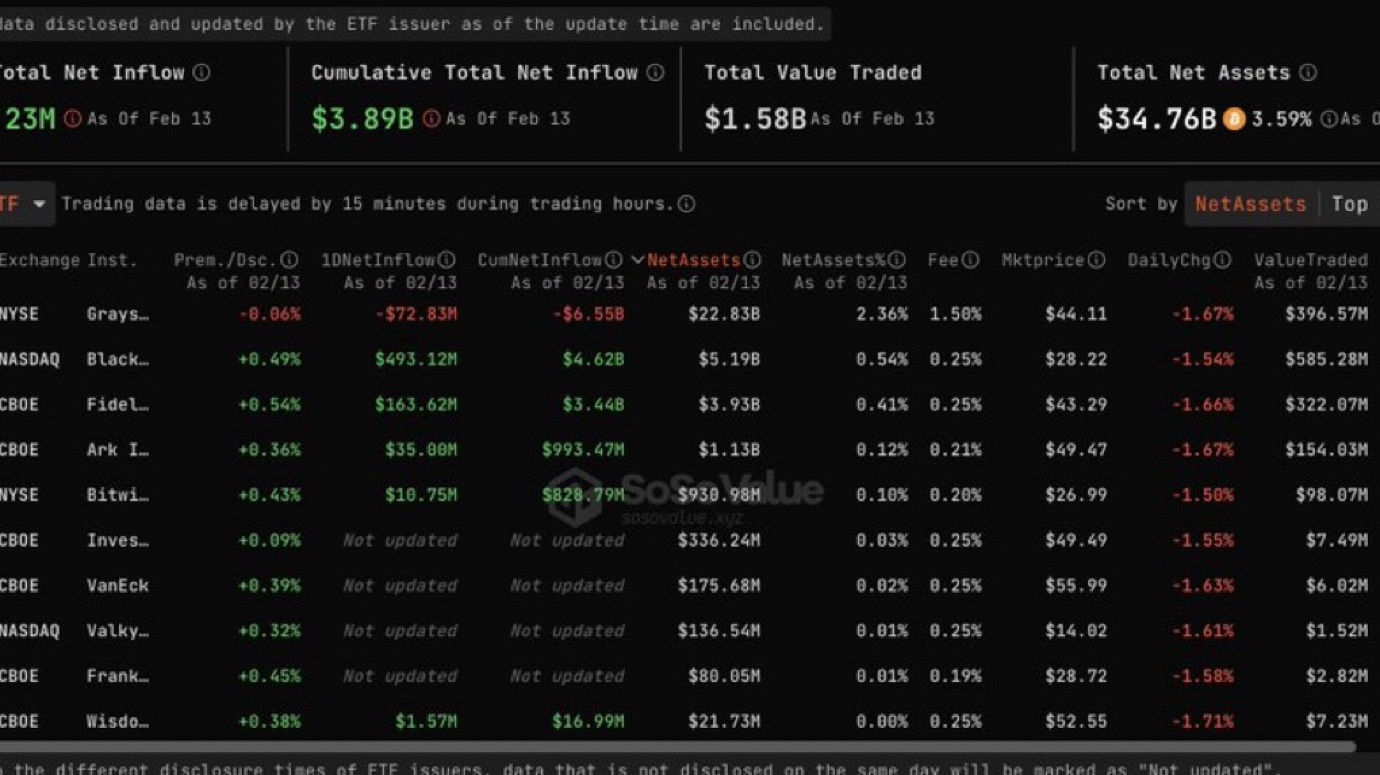
Task: Open the Grayscale ETF row
Action: point(117,314)
